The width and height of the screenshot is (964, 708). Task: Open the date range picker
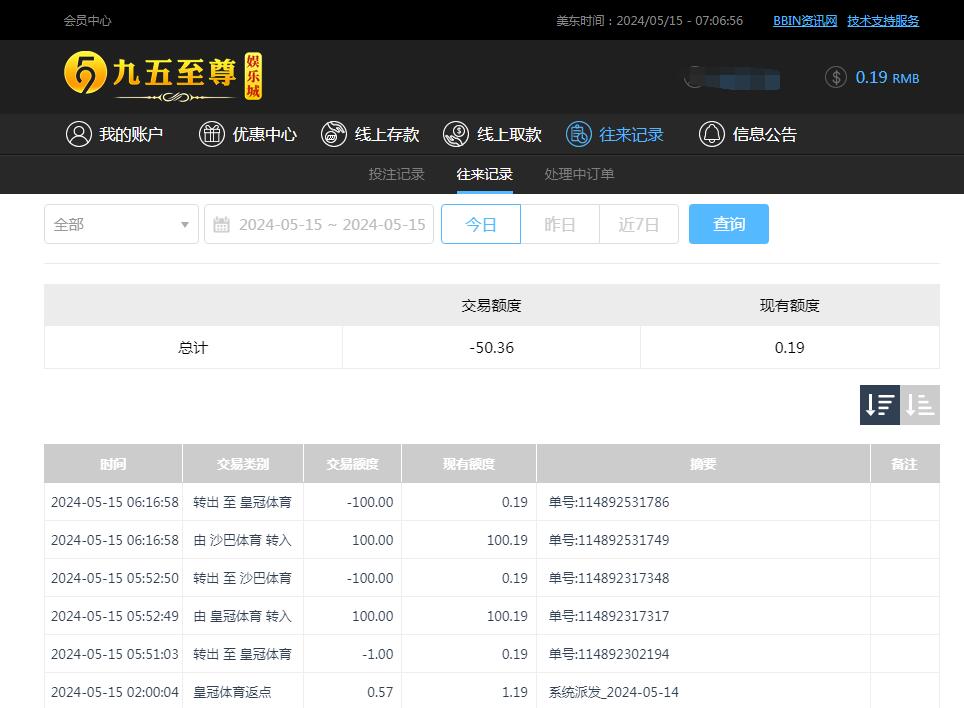319,224
